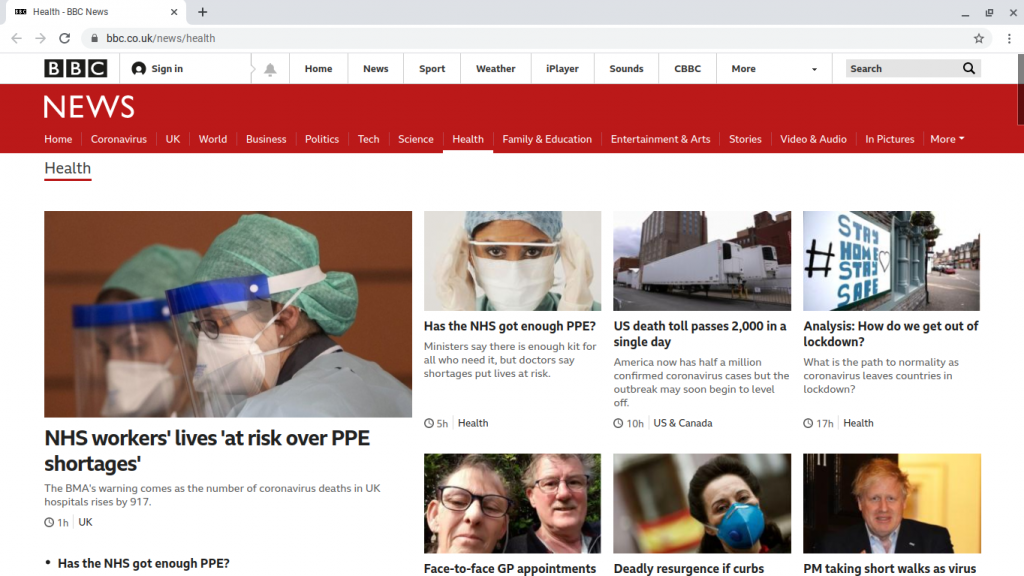
Task: Go to the Coronavirus news section
Action: 119,139
